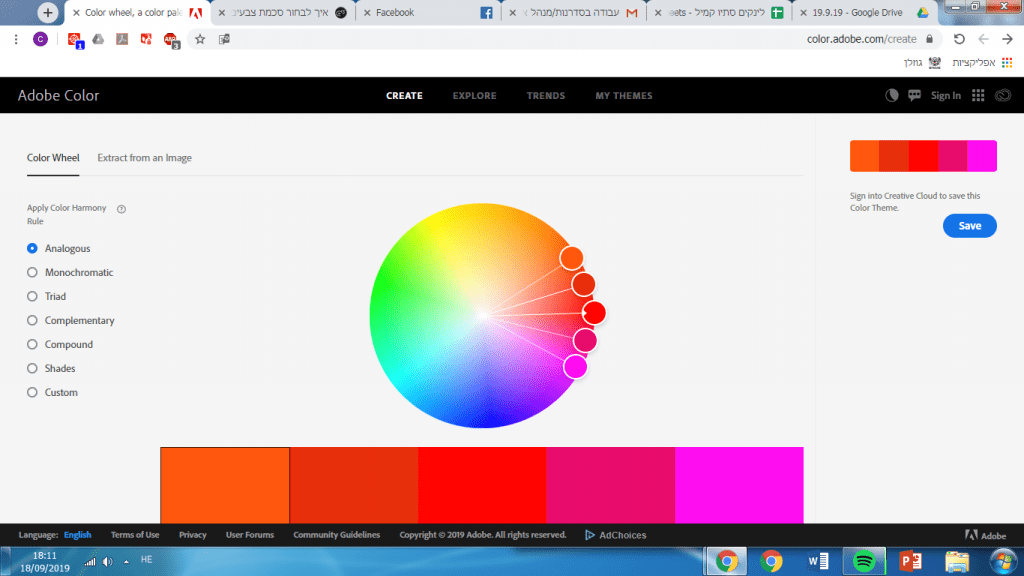
Task: Select the magenta color swatch bar
Action: 739,485
